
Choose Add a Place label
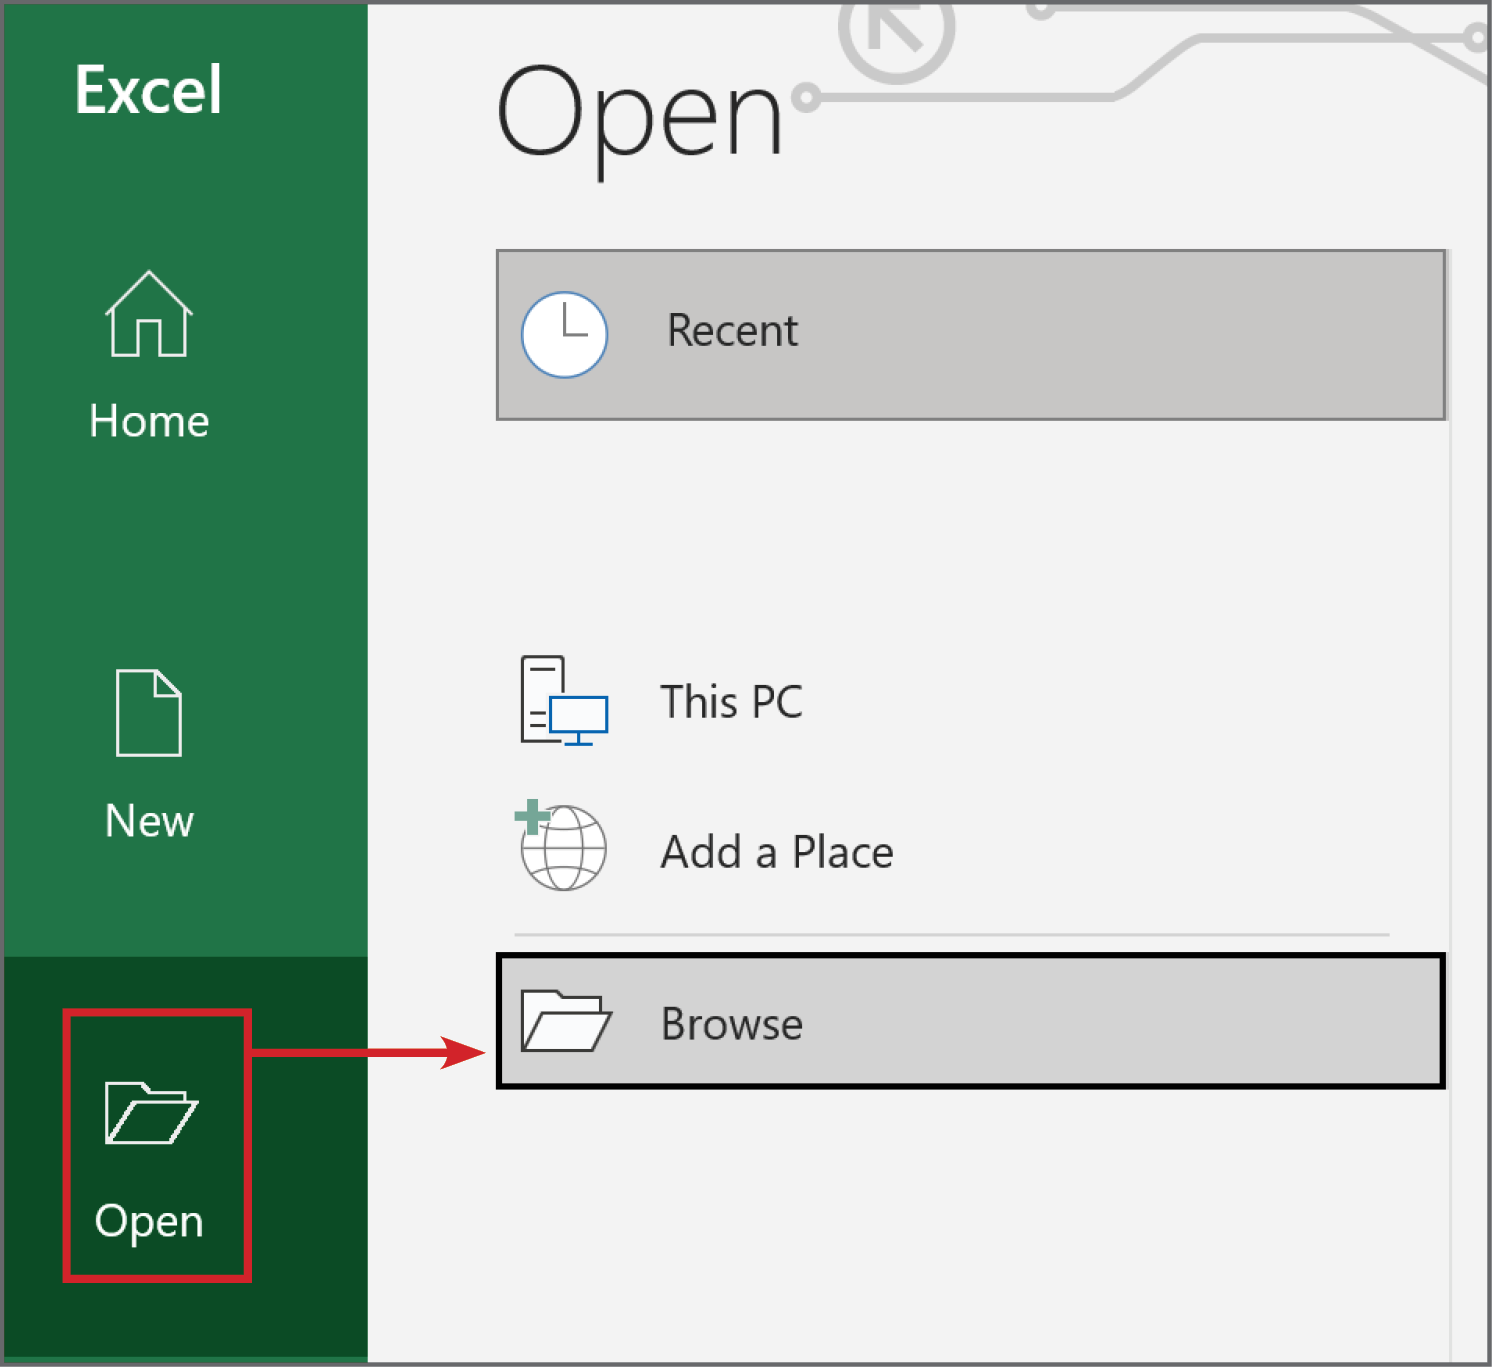(x=777, y=853)
